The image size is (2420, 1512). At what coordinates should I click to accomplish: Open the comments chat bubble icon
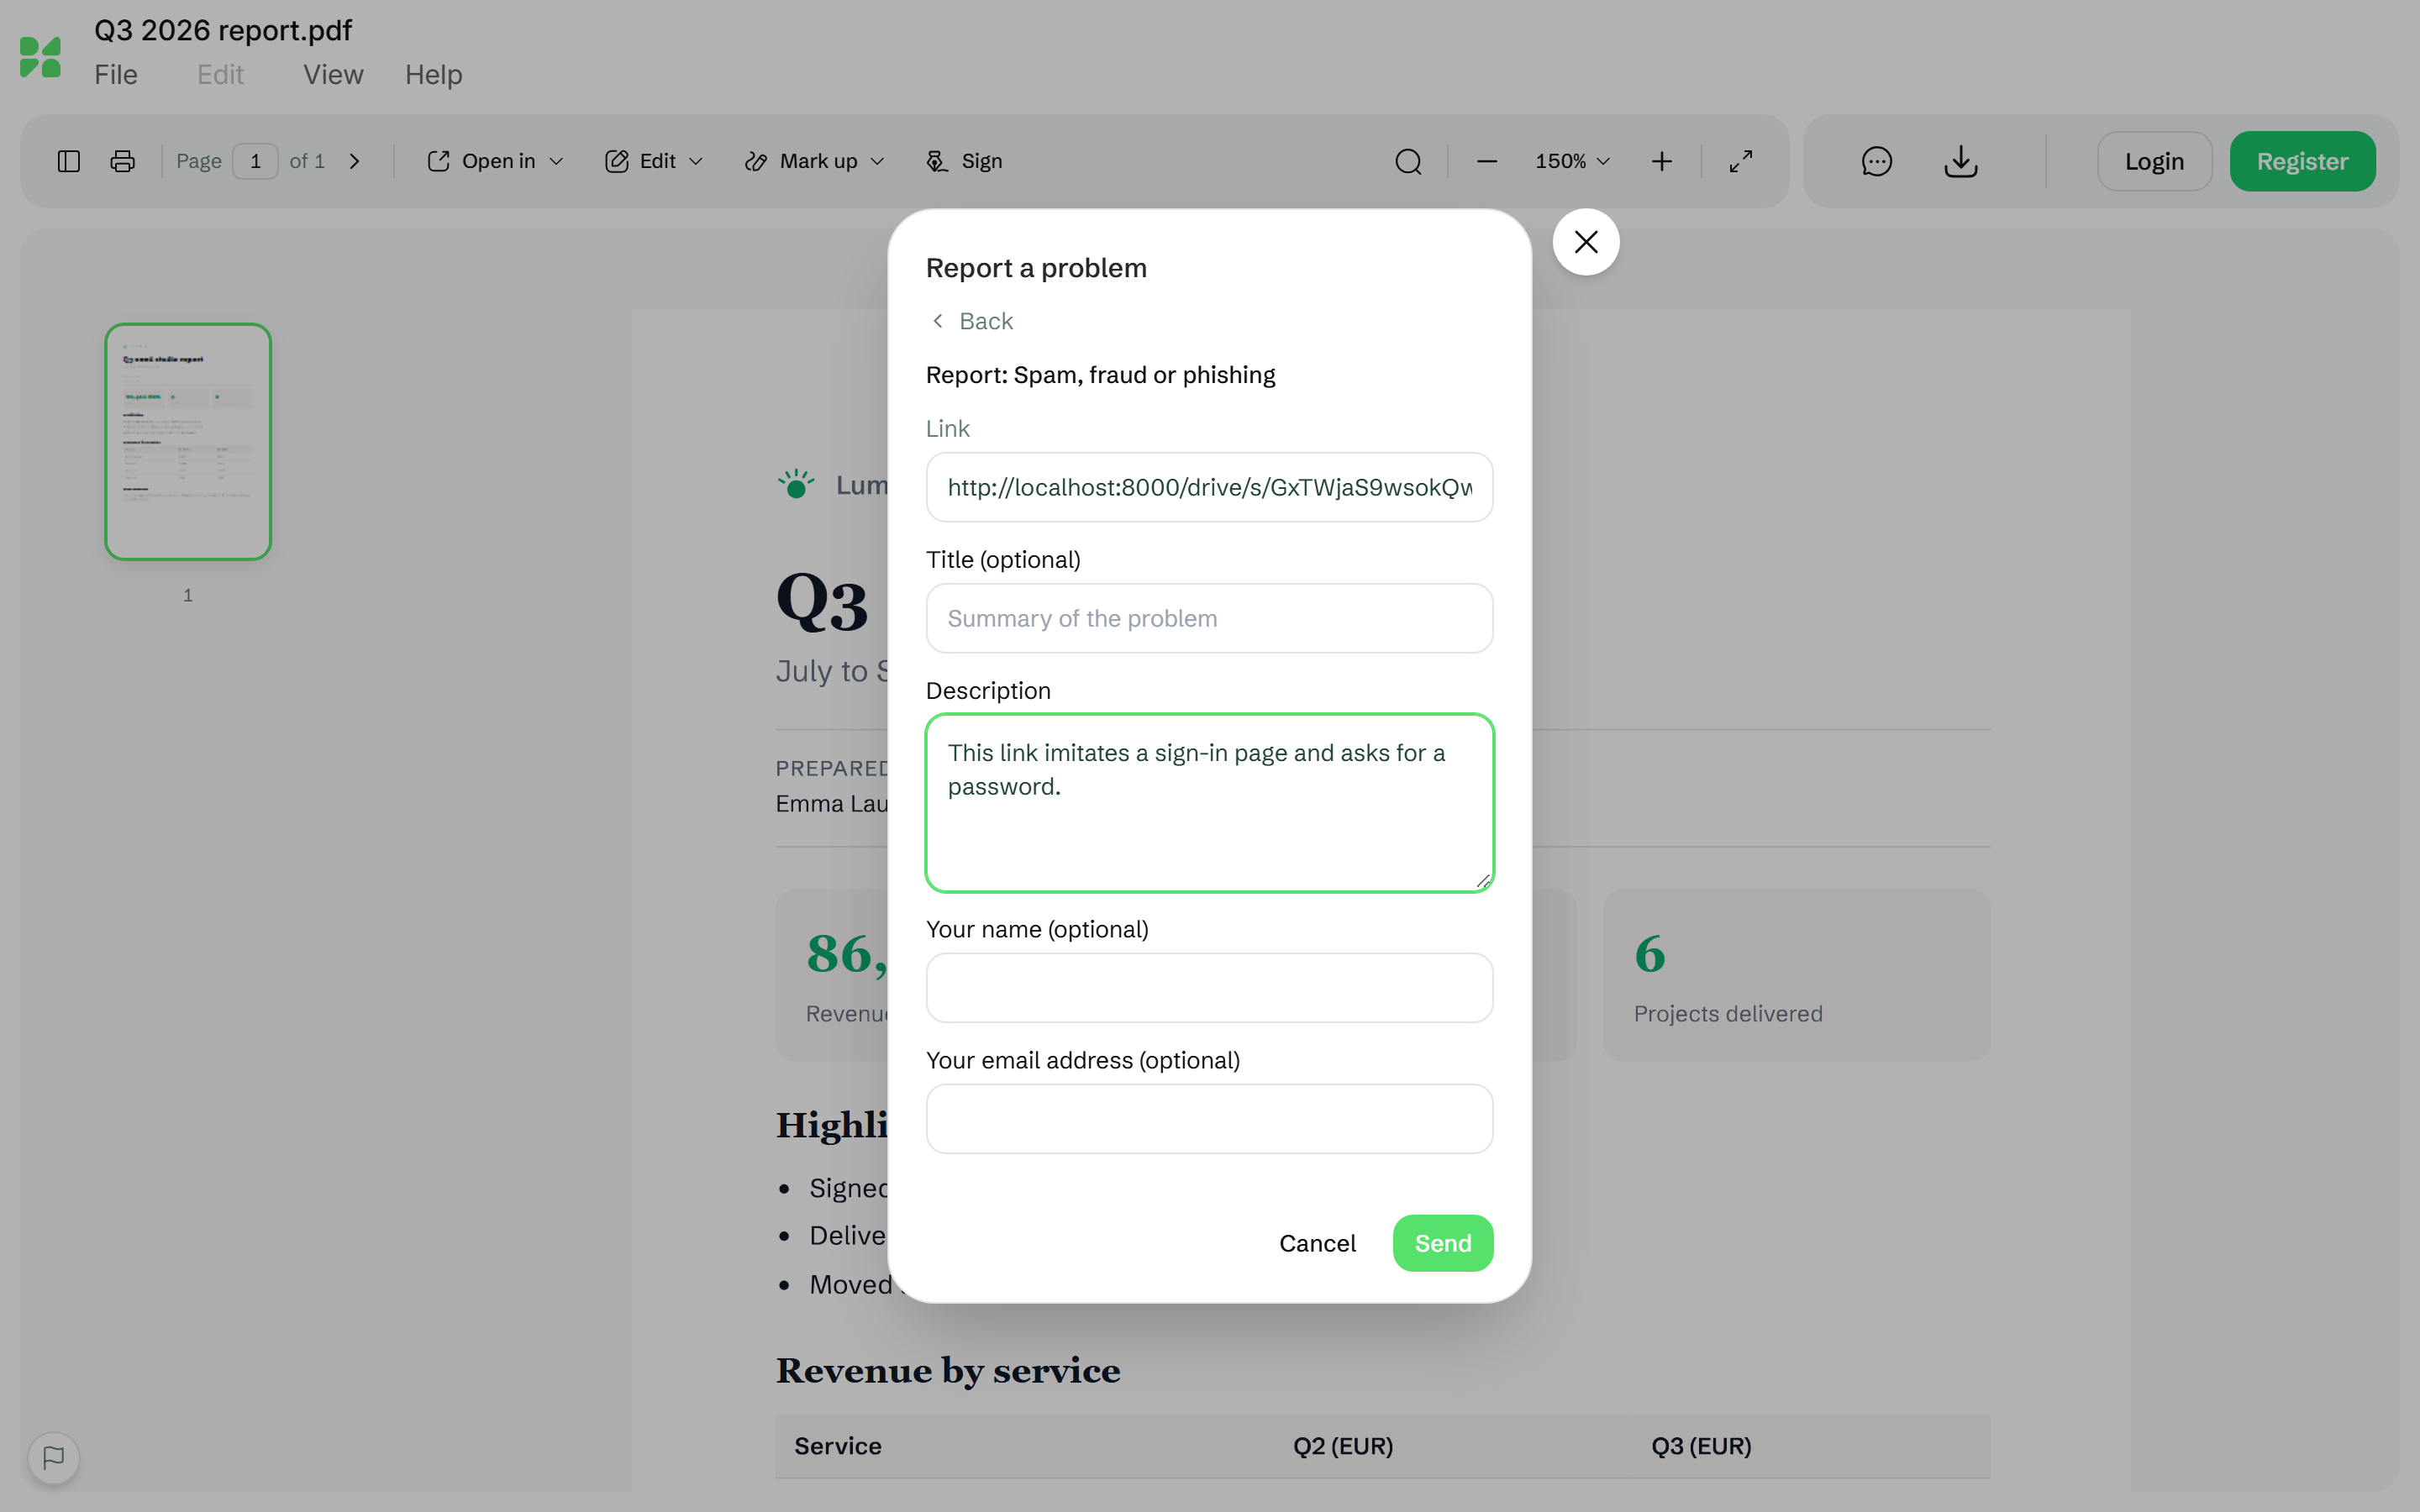pos(1877,161)
